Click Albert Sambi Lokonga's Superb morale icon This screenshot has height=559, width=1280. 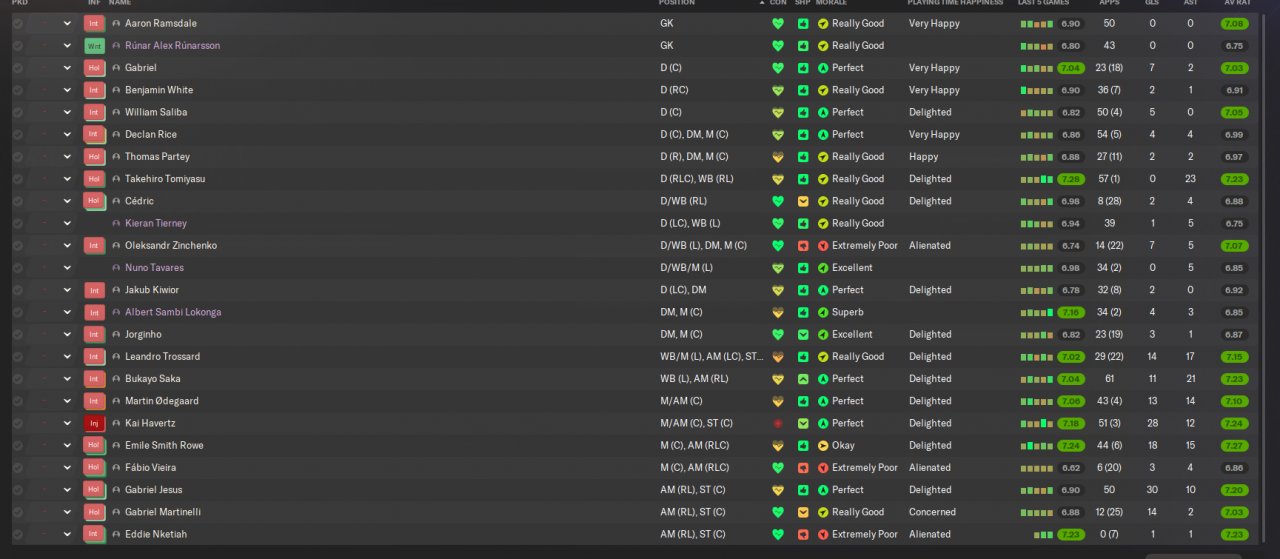tap(823, 312)
